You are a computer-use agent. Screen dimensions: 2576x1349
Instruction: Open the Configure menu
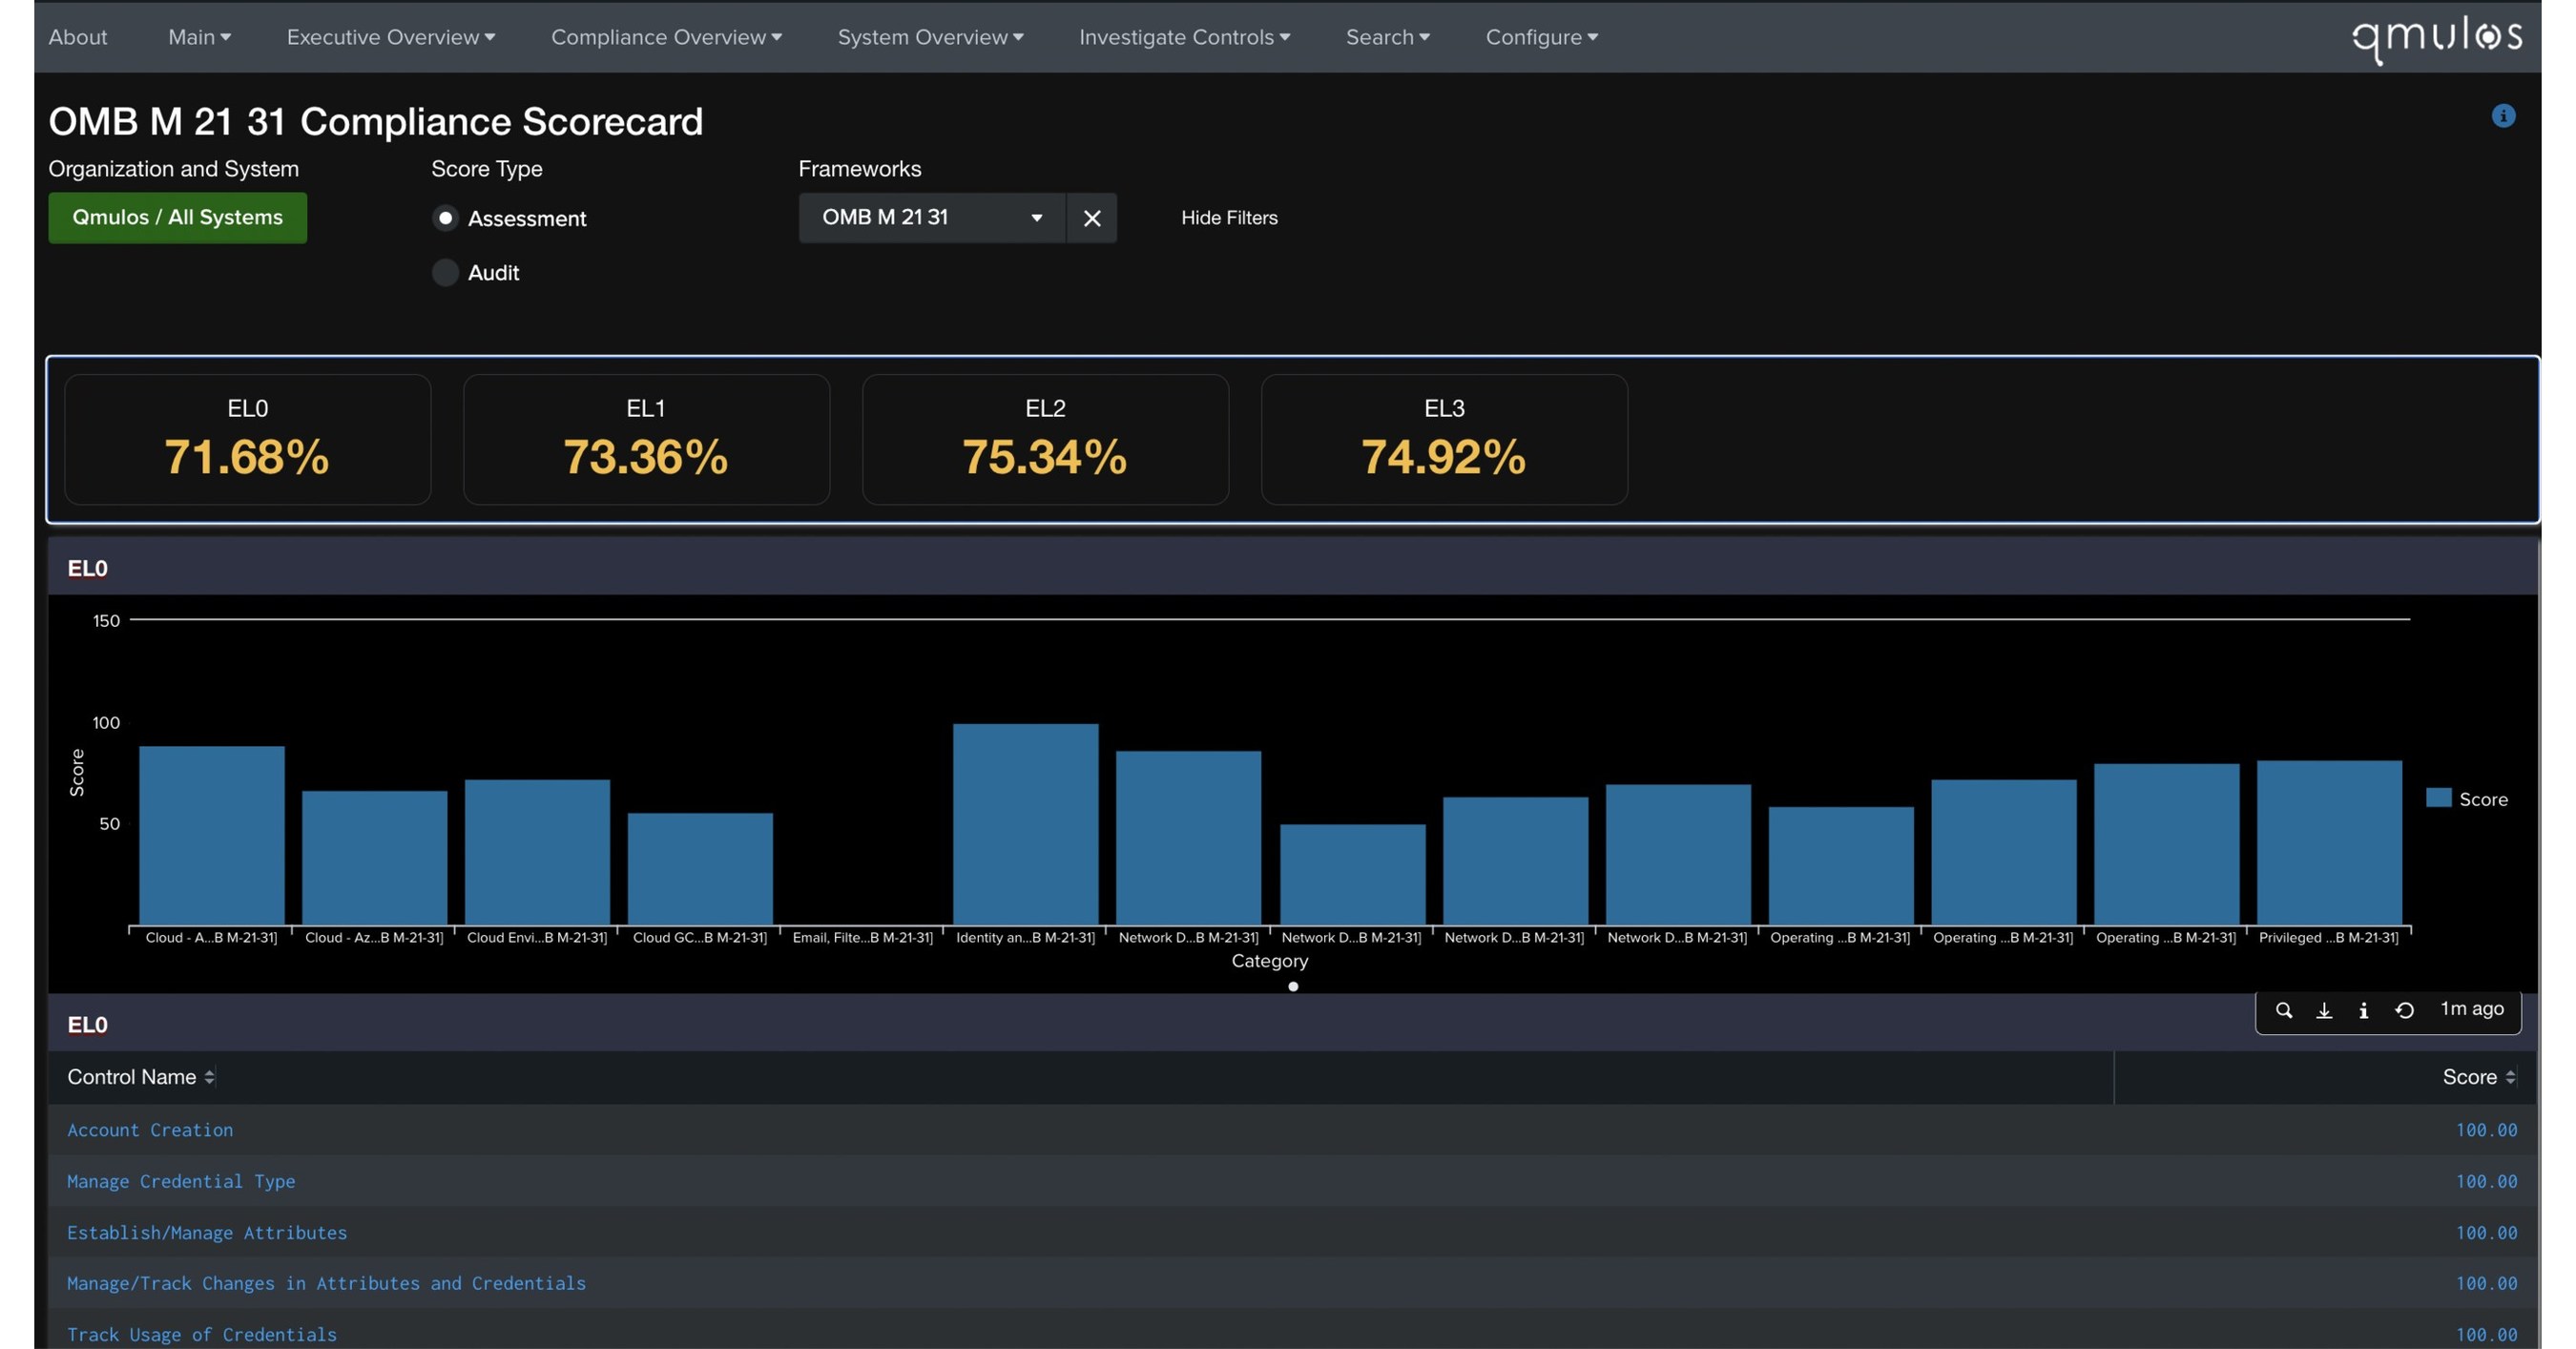click(1541, 37)
